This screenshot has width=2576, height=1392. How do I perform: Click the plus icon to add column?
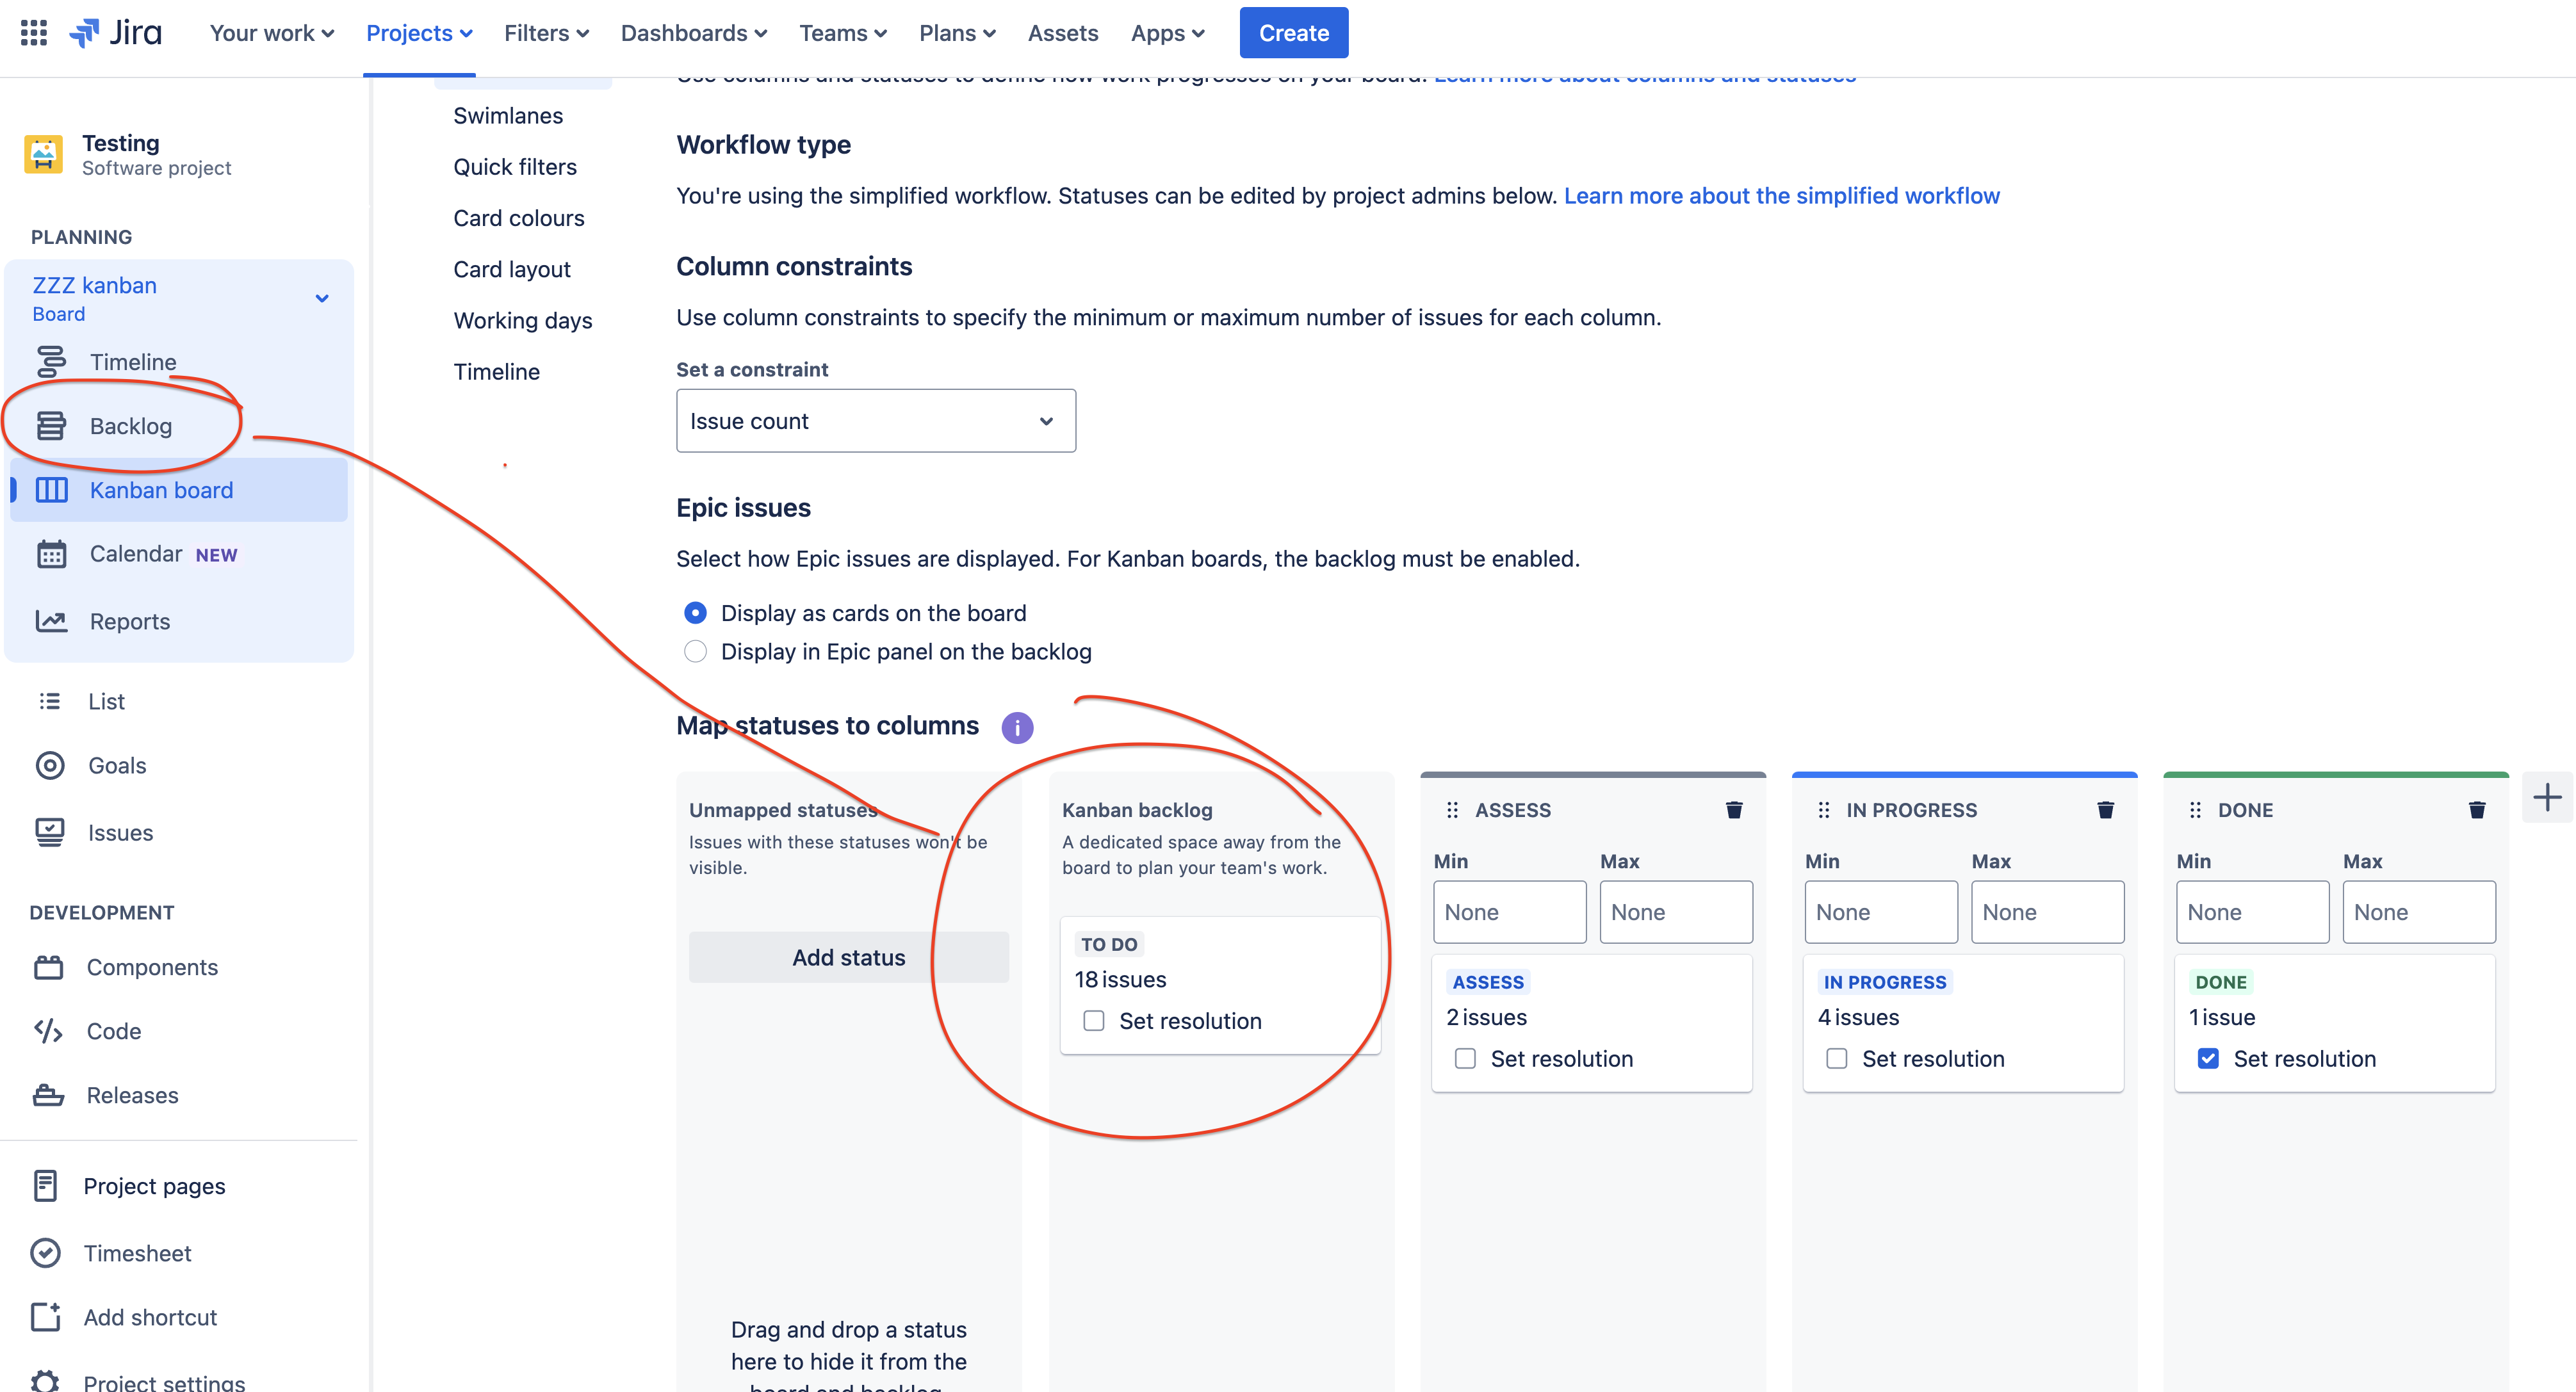[2547, 797]
